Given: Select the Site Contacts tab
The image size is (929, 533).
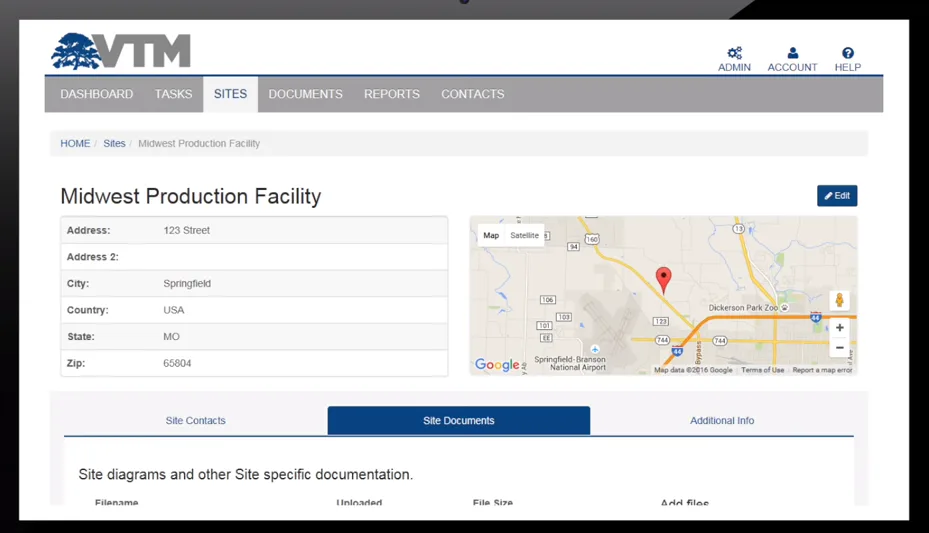Looking at the screenshot, I should coord(196,420).
